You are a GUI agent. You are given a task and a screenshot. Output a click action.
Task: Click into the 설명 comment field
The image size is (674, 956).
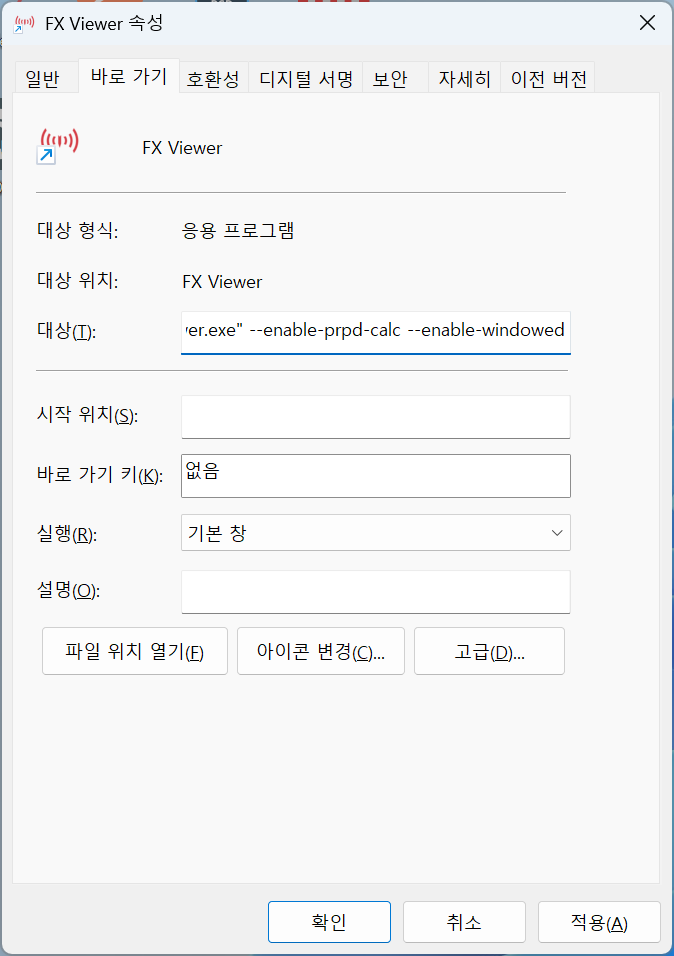376,592
